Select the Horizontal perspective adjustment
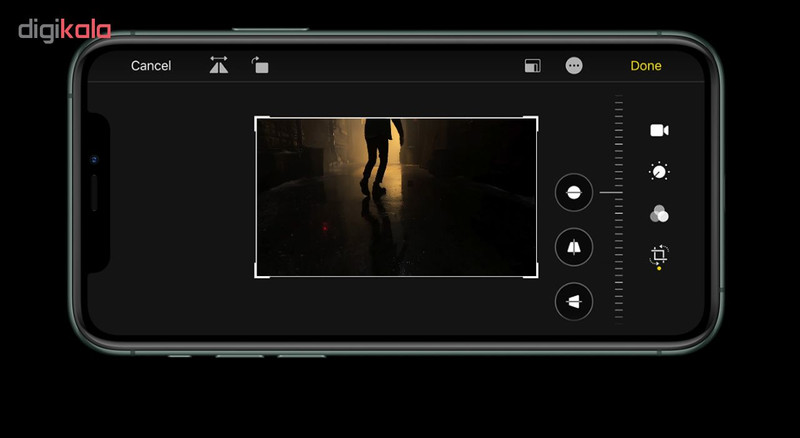This screenshot has height=438, width=800. click(x=574, y=301)
